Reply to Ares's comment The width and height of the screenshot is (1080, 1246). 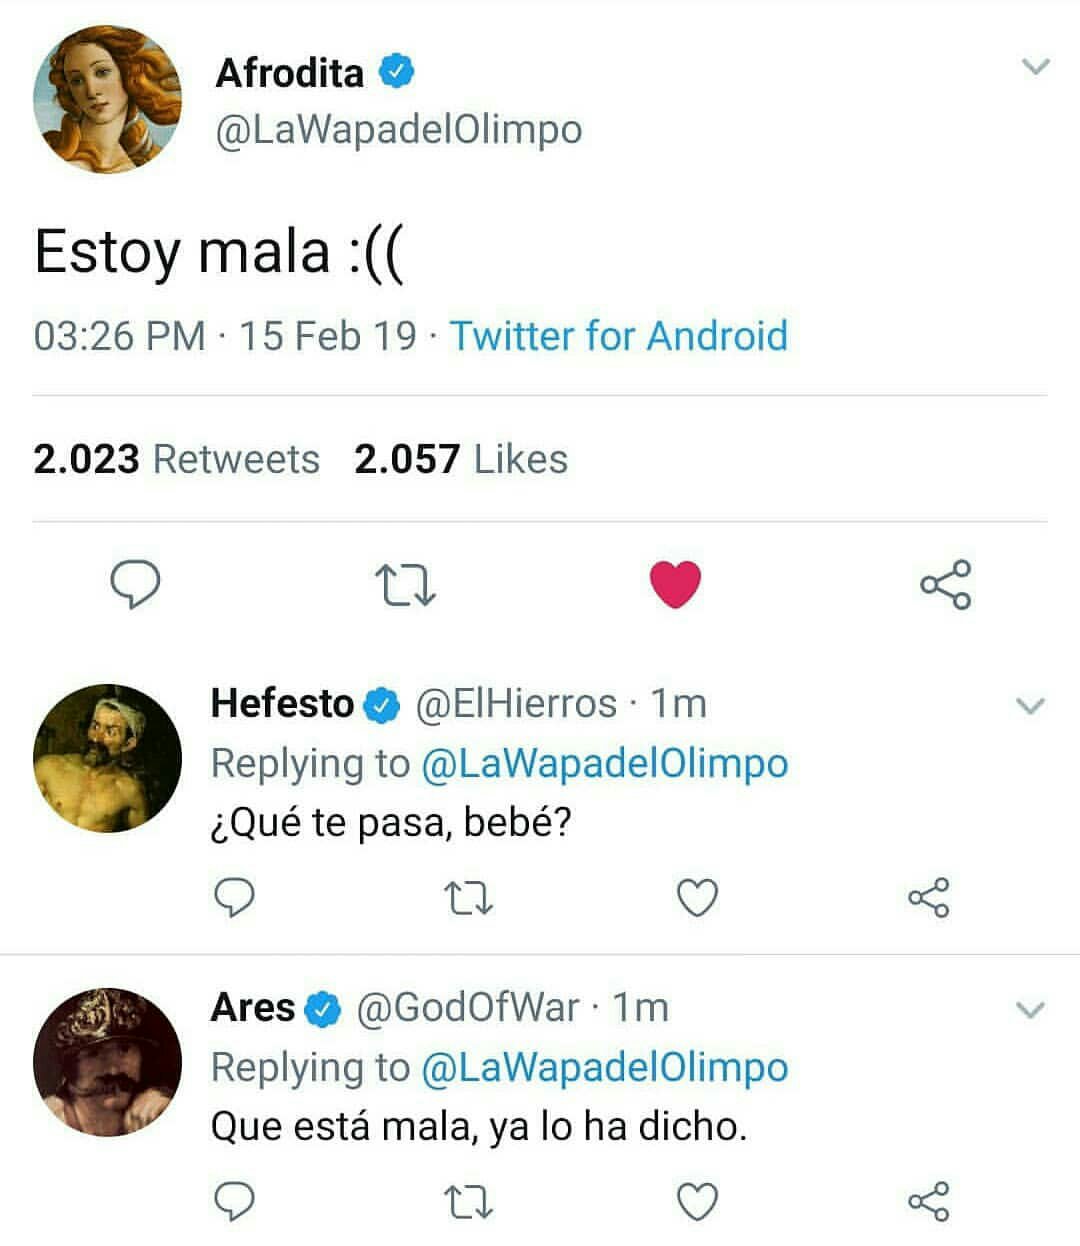(236, 1200)
